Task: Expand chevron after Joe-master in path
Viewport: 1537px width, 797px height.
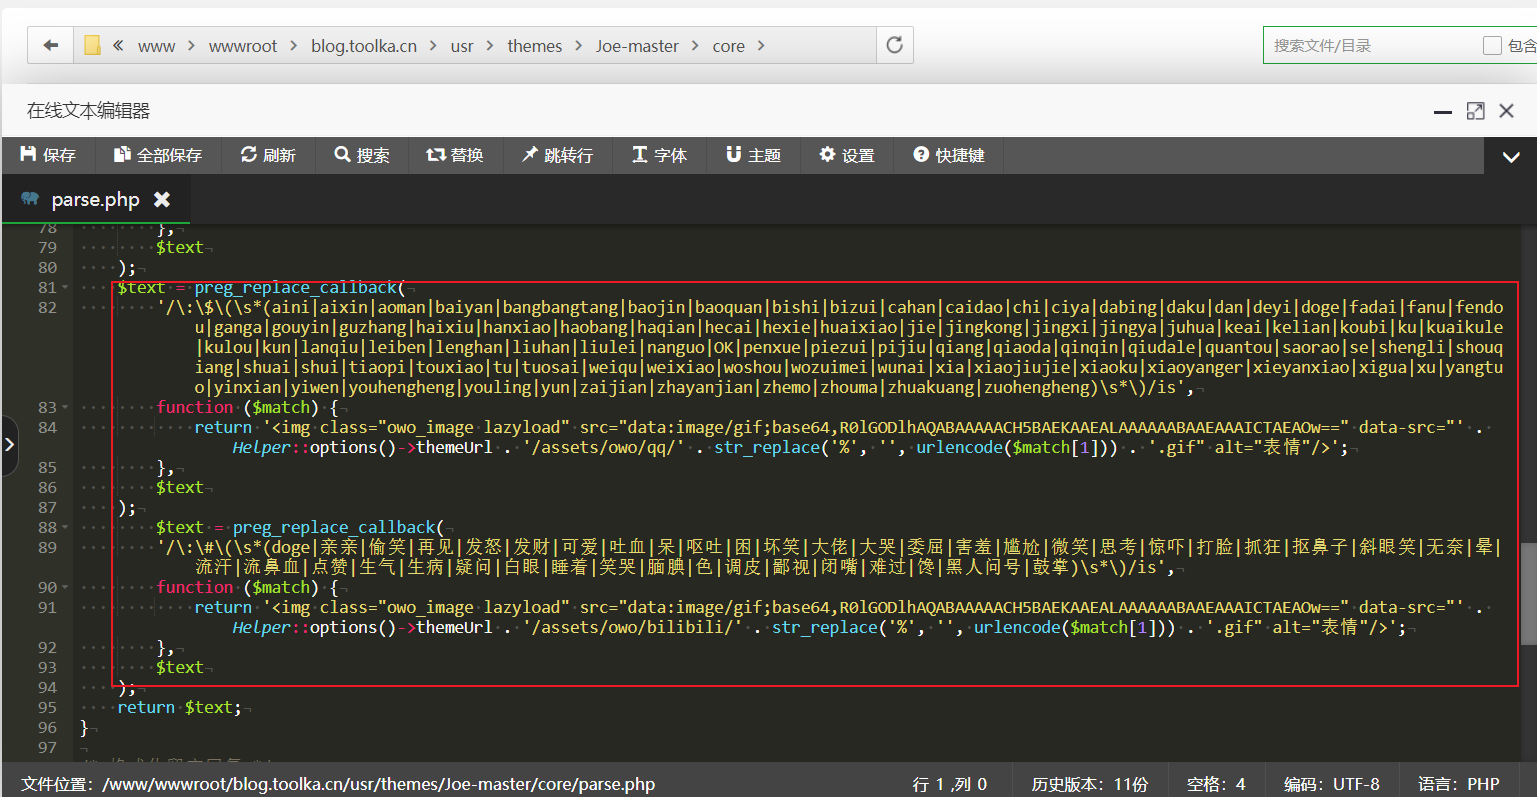Action: (695, 45)
